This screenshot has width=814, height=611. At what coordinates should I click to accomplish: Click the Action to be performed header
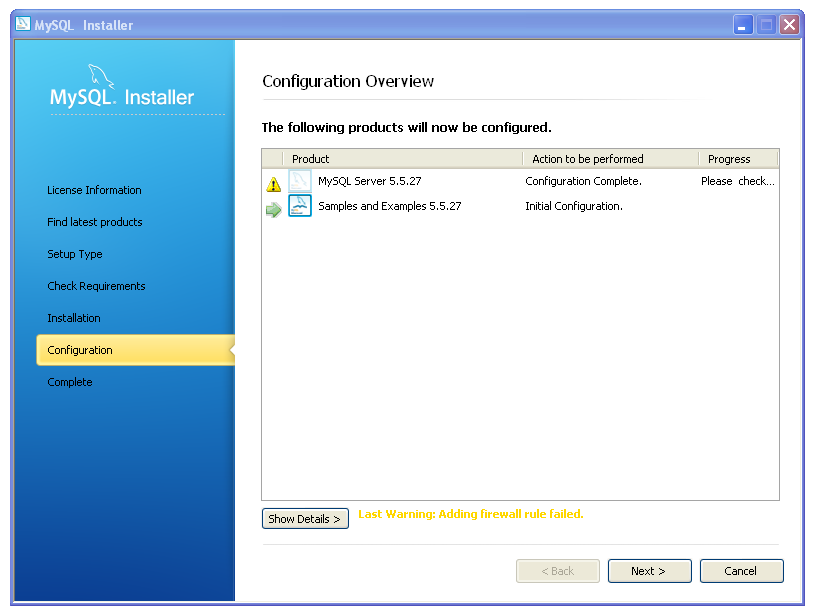610,159
